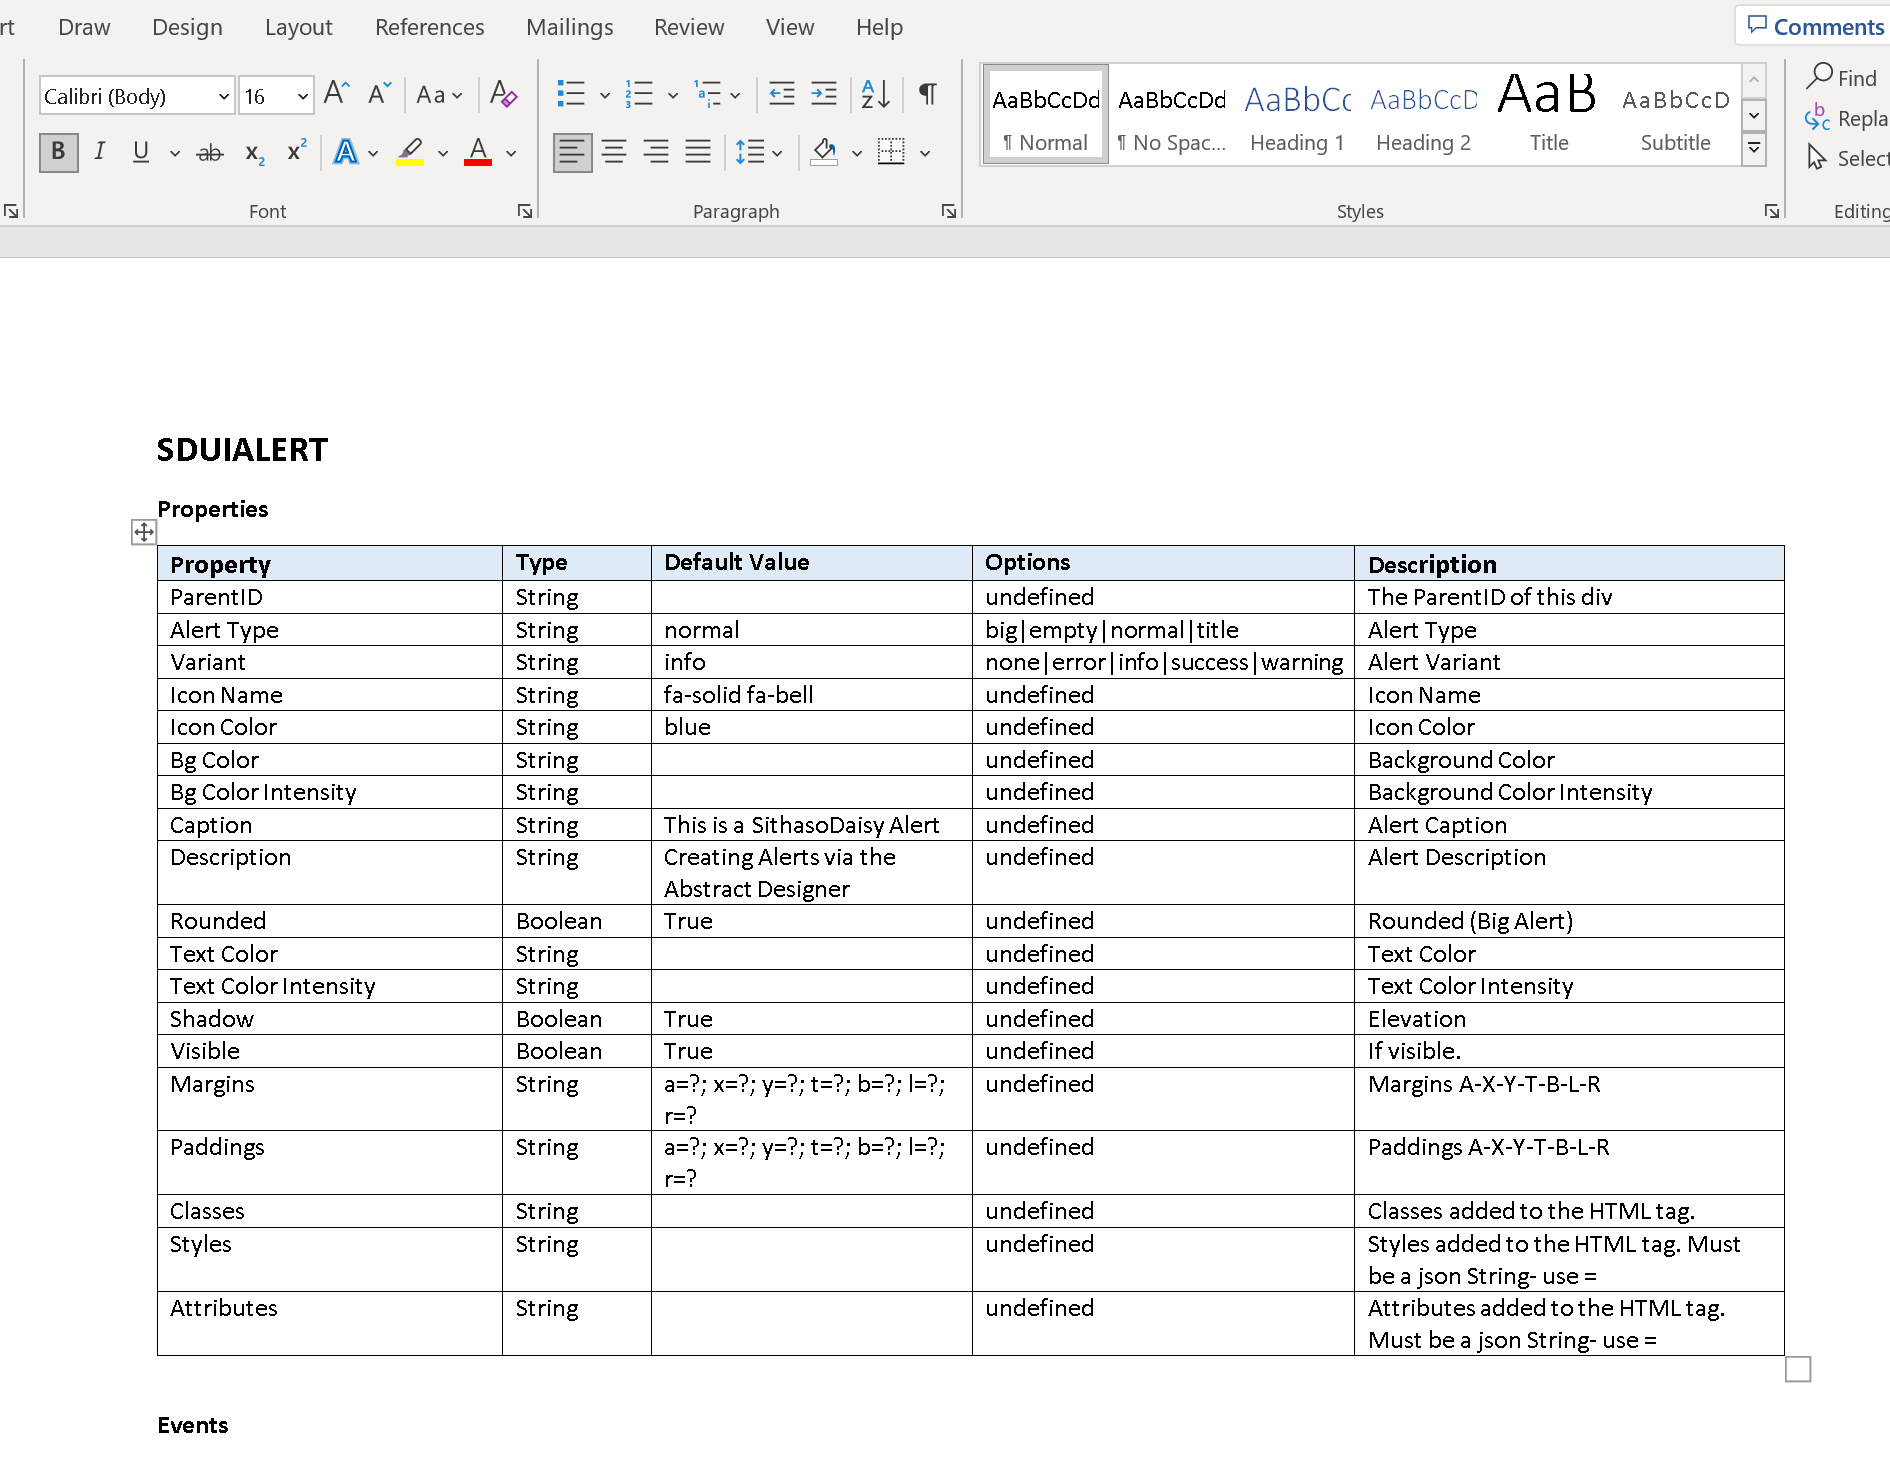Screen dimensions: 1890x1460
Task: Apply superscript formatting
Action: click(x=296, y=152)
